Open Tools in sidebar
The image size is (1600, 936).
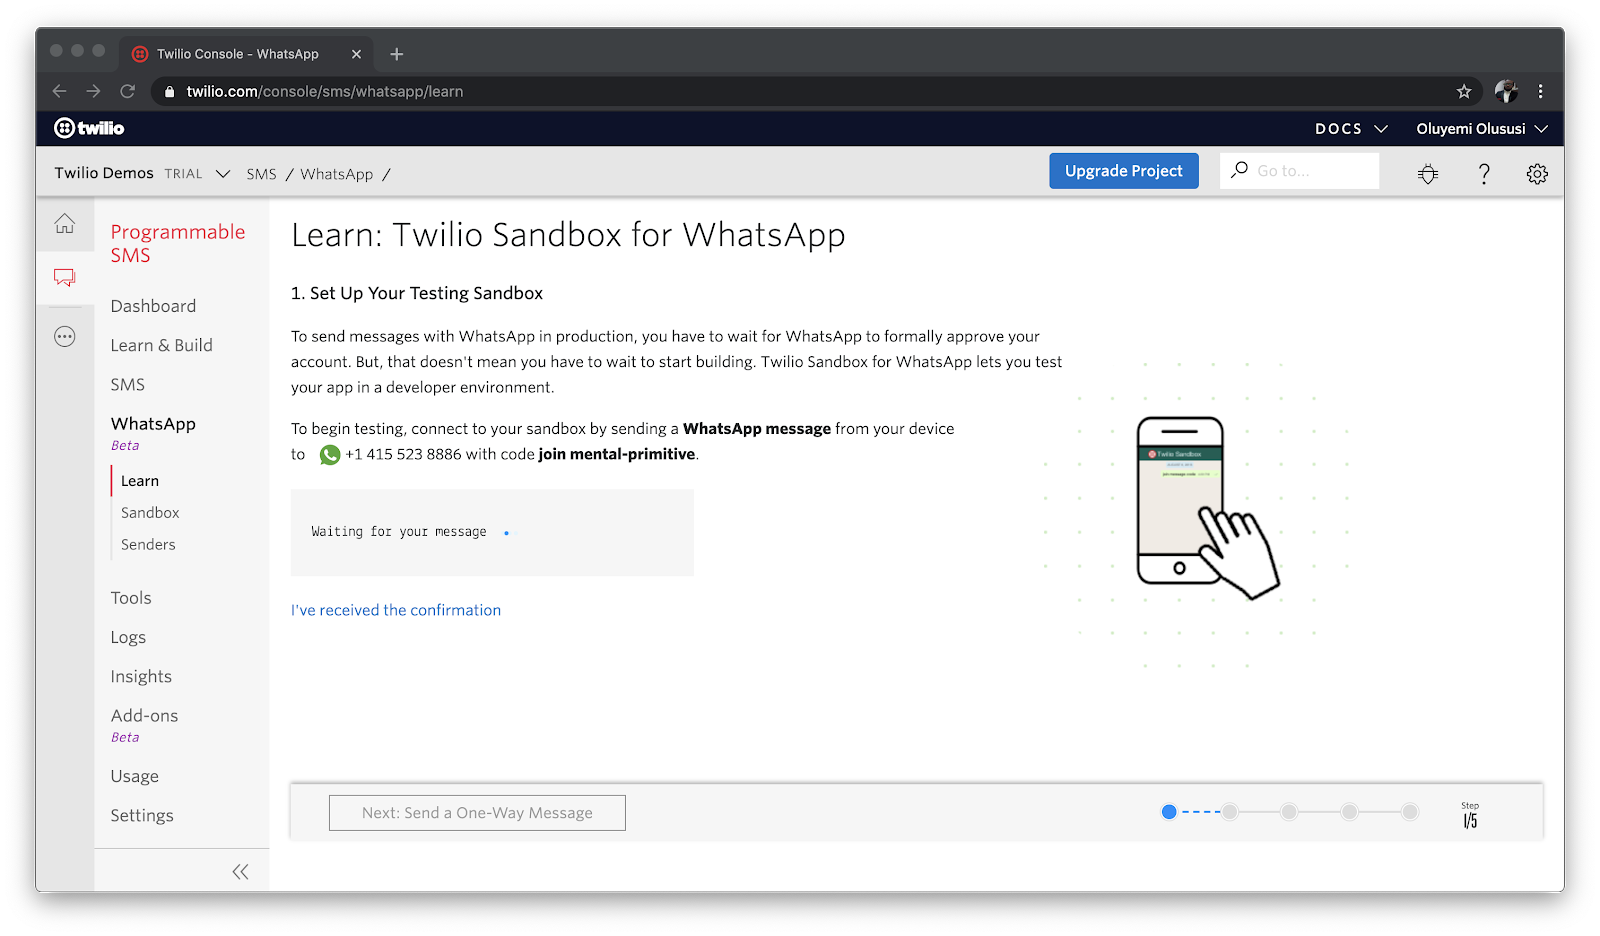point(131,598)
